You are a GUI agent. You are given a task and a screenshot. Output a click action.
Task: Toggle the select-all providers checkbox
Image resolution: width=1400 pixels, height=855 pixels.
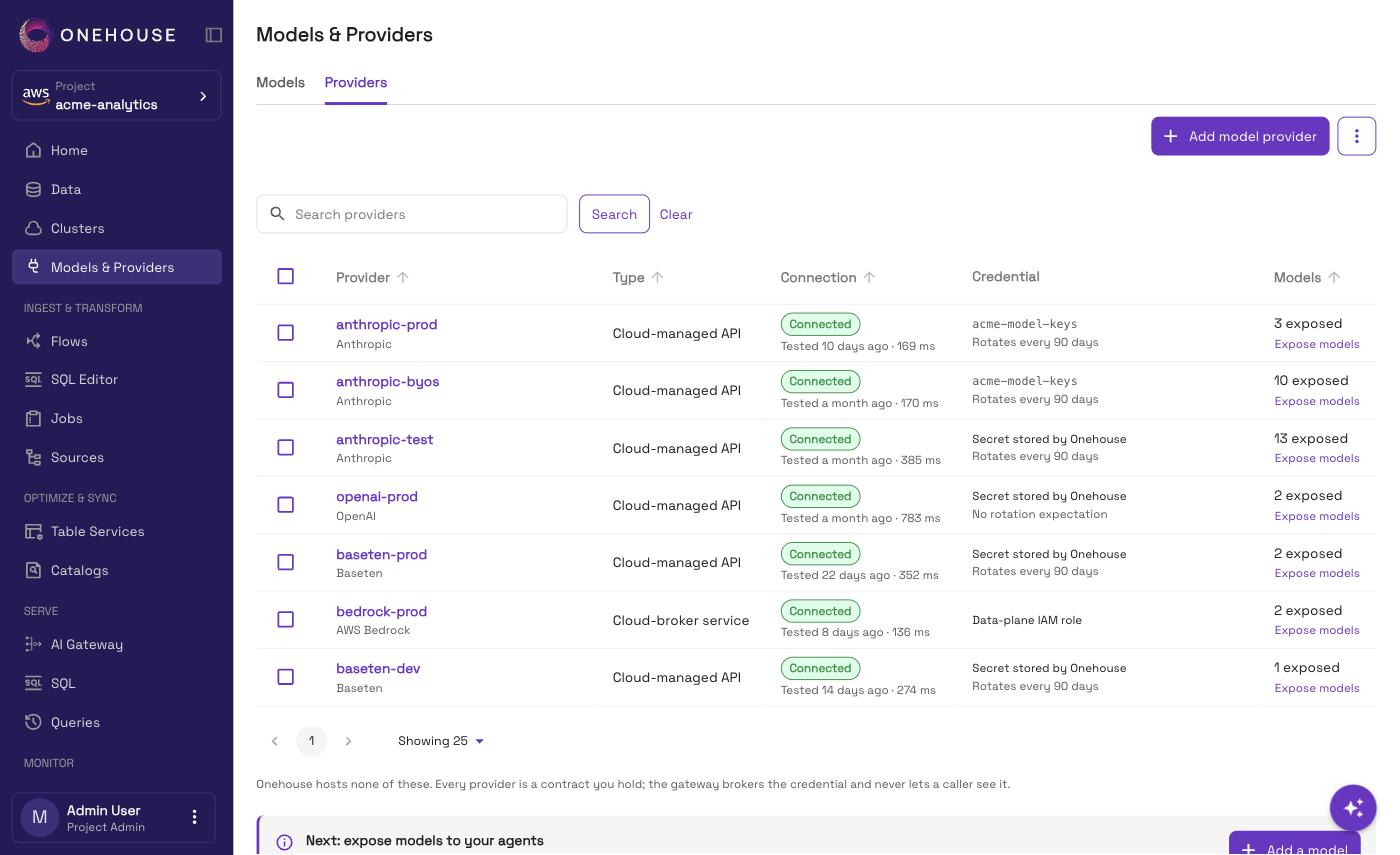pyautogui.click(x=285, y=276)
